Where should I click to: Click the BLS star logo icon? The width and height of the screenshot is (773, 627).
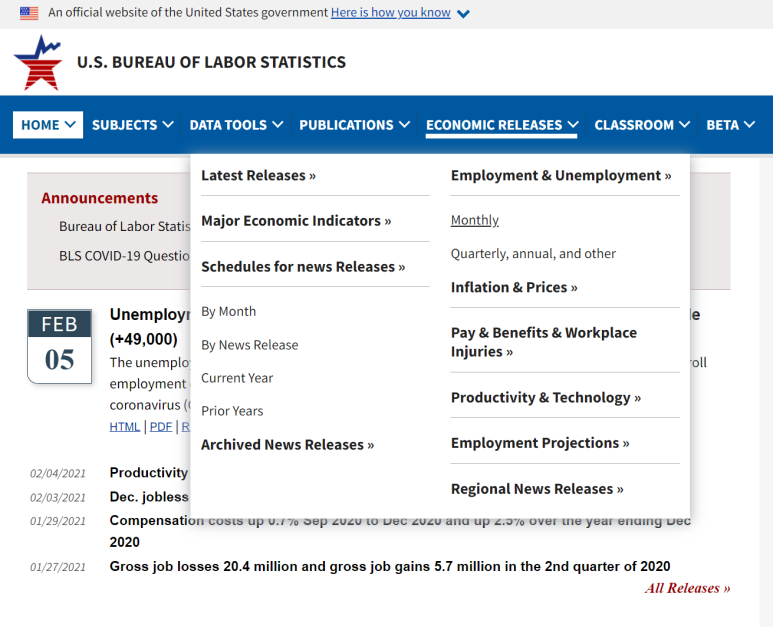point(38,63)
